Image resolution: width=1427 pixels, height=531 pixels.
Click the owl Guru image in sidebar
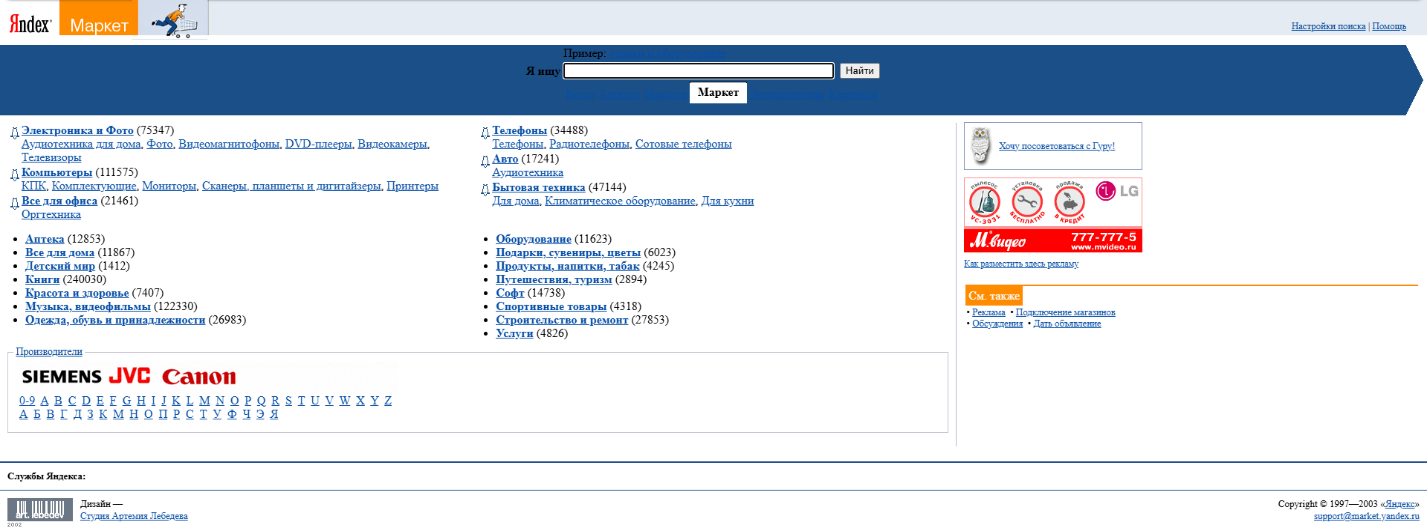pos(981,146)
